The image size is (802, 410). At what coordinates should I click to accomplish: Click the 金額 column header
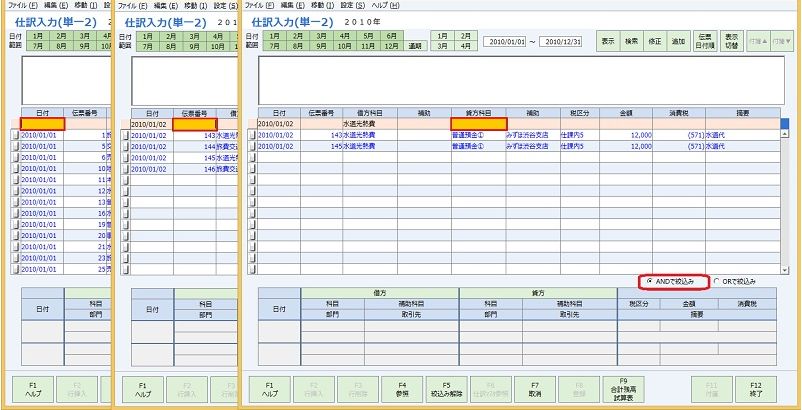point(626,112)
